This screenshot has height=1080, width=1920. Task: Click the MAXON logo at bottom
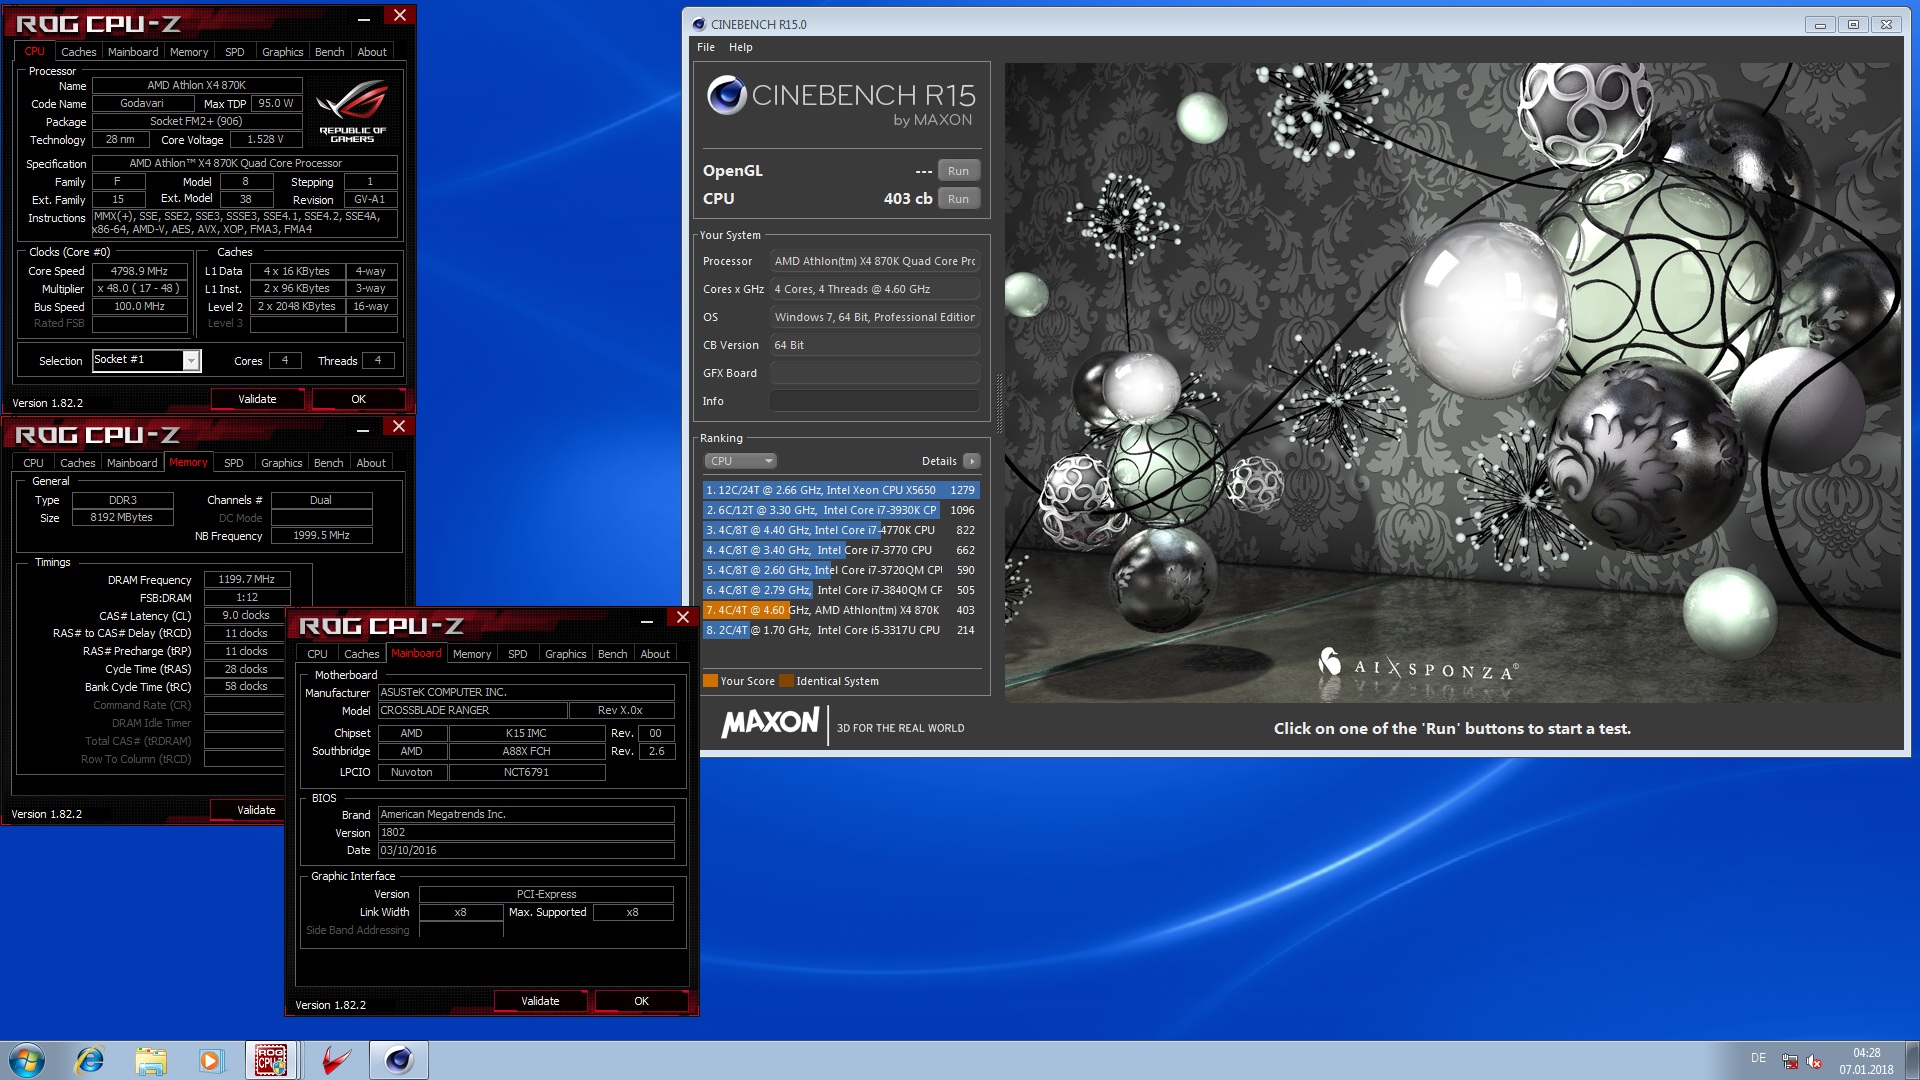point(770,722)
